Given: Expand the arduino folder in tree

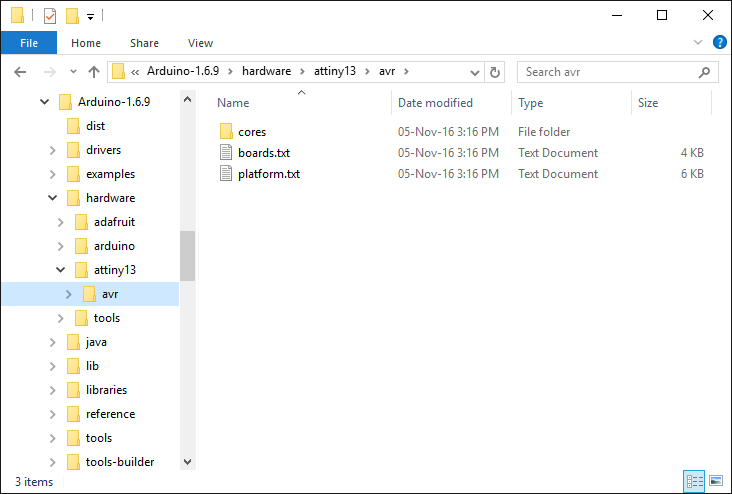Looking at the screenshot, I should click(x=60, y=246).
